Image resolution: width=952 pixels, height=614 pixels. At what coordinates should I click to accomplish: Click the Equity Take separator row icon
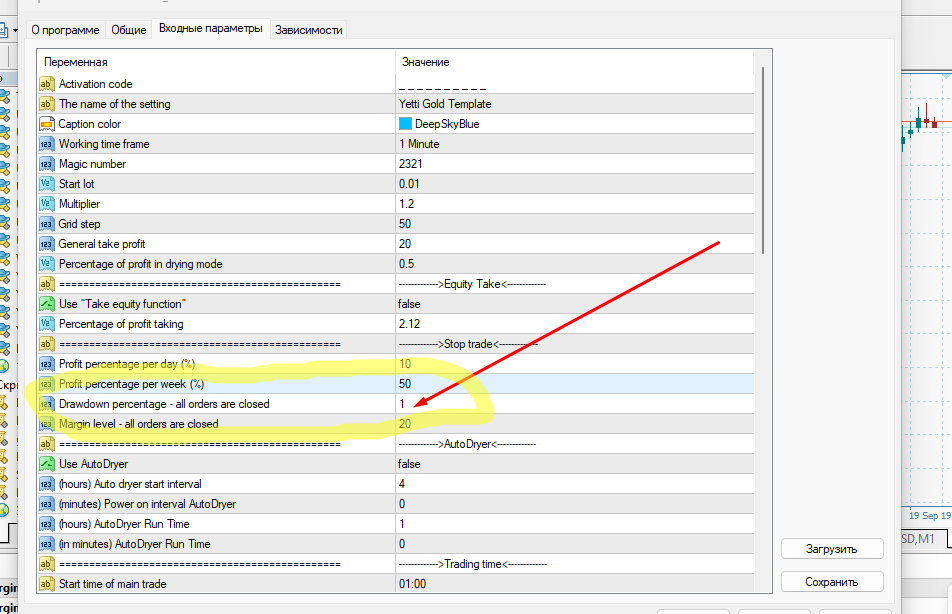46,284
